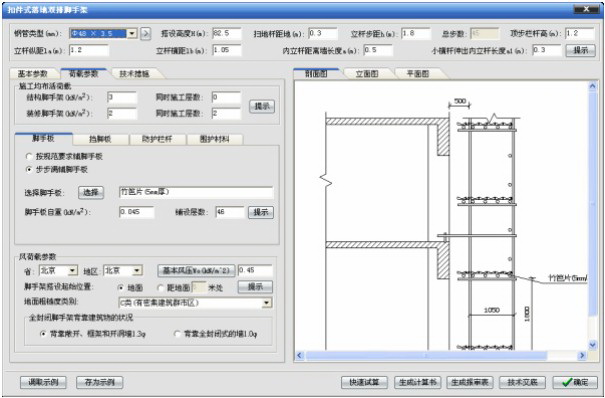Open the 地面粗糙度类别 dropdown
Viewport: 605px width, 398px height.
[x=267, y=303]
